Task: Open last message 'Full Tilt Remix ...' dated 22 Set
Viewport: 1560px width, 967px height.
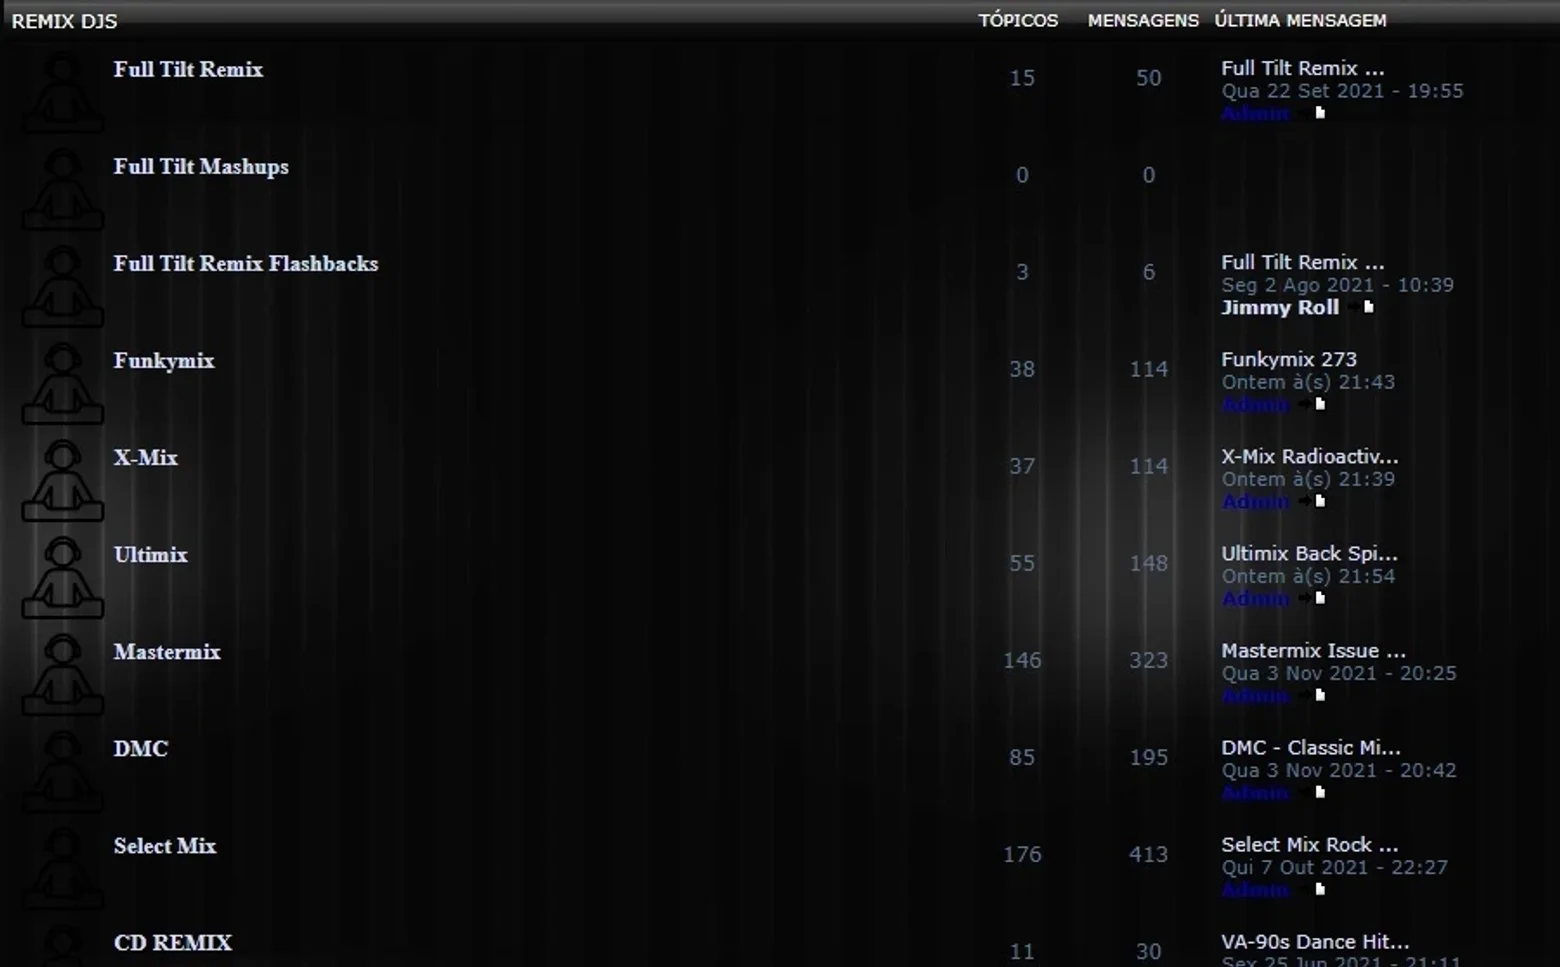Action: pyautogui.click(x=1303, y=68)
